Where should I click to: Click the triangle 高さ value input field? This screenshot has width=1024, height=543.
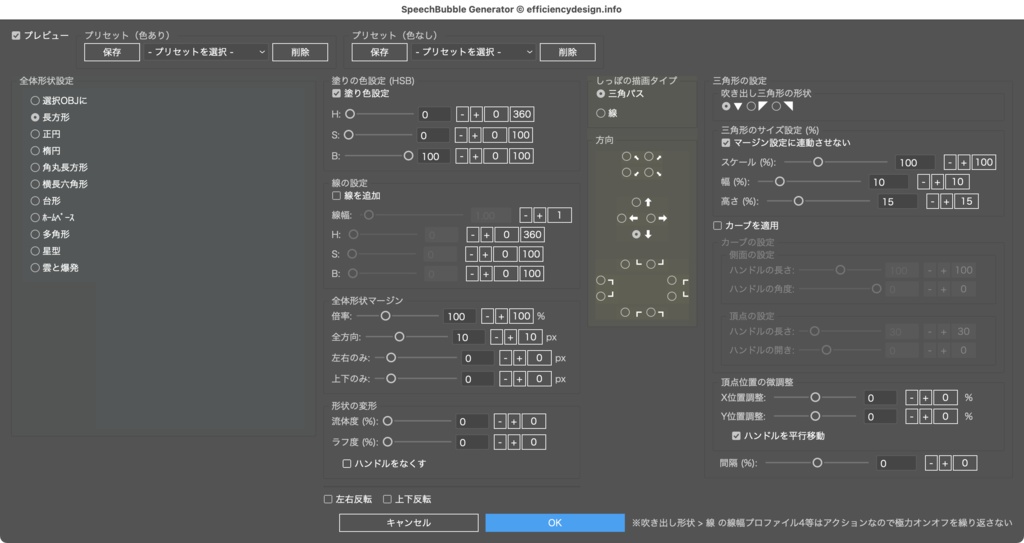point(897,202)
